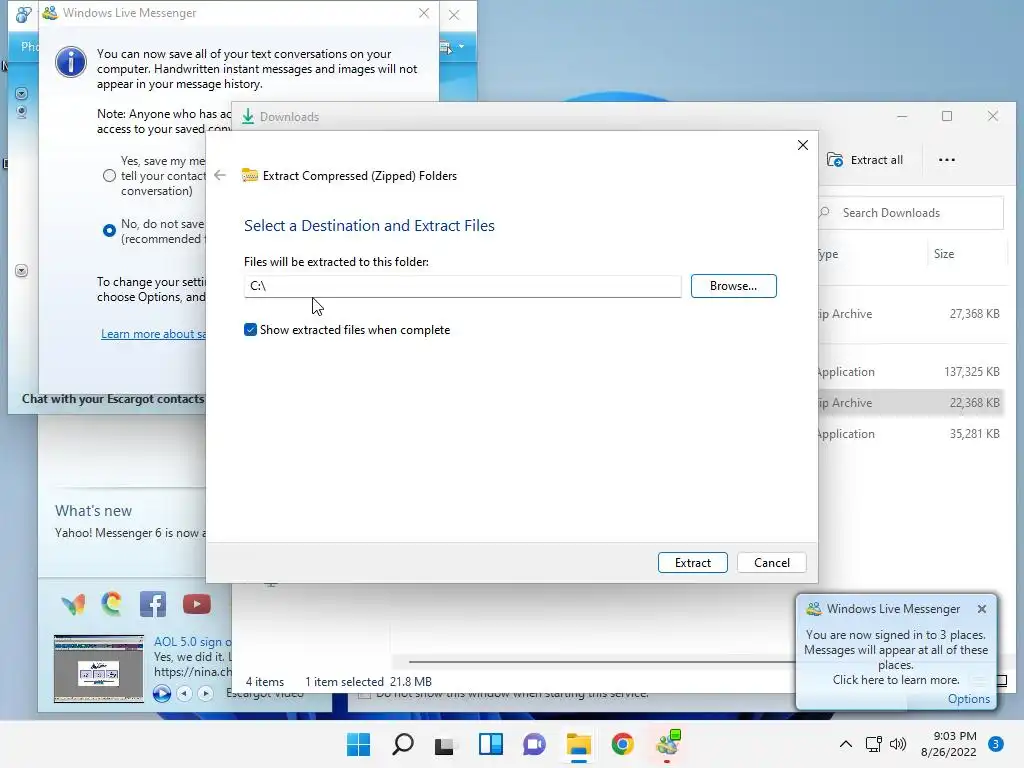Play the Escargot video

(162, 693)
